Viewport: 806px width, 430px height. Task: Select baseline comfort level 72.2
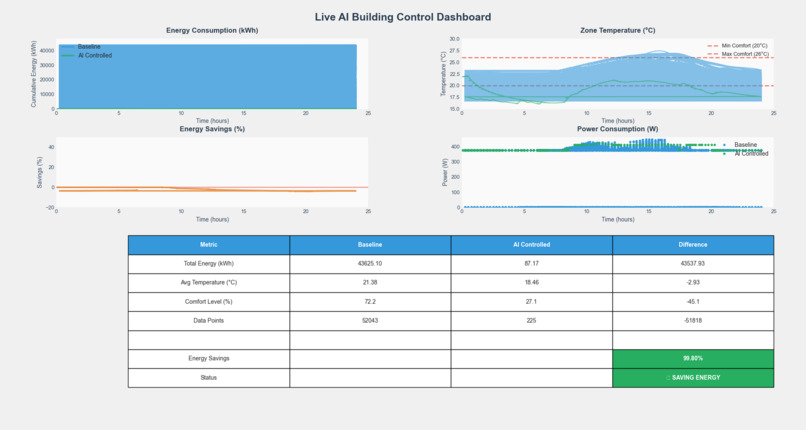pyautogui.click(x=370, y=302)
